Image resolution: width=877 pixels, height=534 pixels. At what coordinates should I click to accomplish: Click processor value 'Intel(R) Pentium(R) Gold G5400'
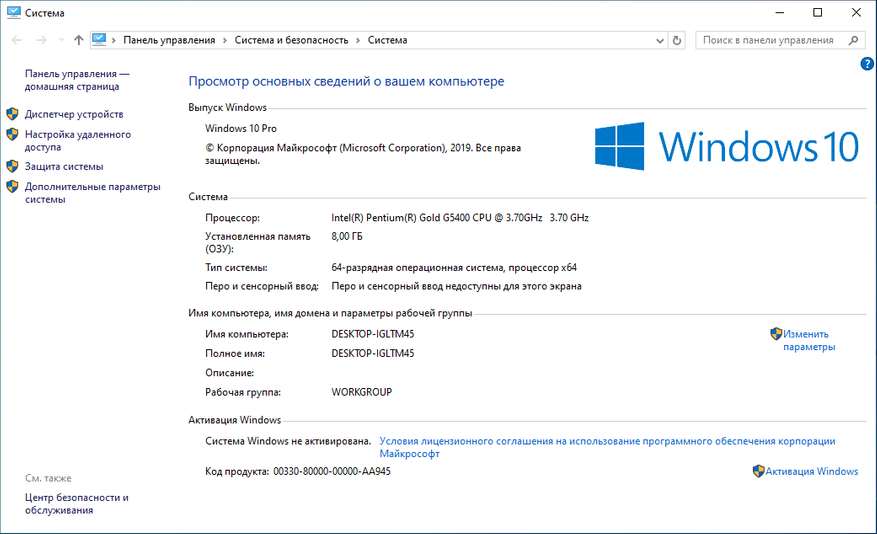pyautogui.click(x=460, y=218)
